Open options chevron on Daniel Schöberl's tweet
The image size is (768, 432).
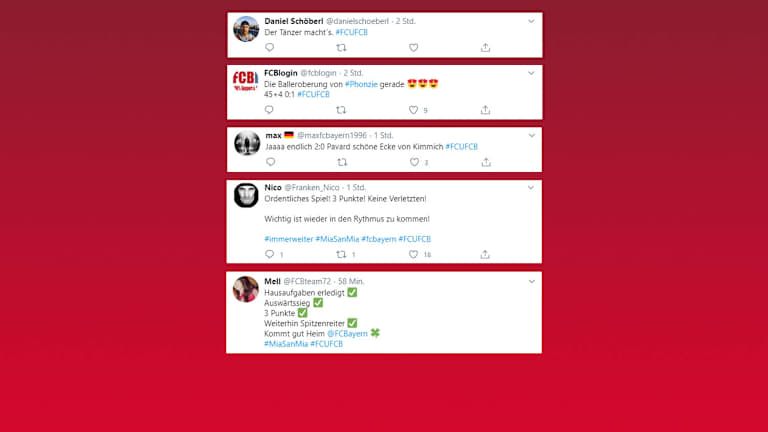(x=531, y=21)
